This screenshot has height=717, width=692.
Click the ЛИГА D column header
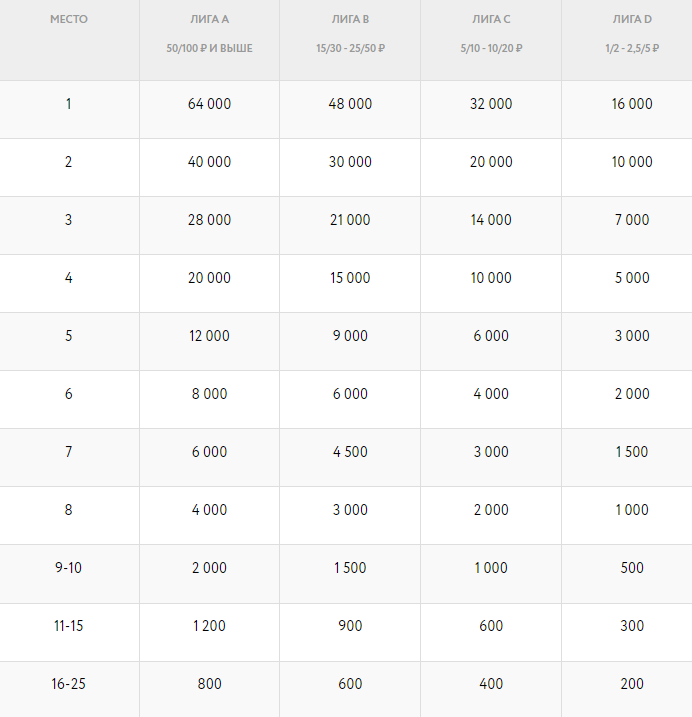point(631,19)
